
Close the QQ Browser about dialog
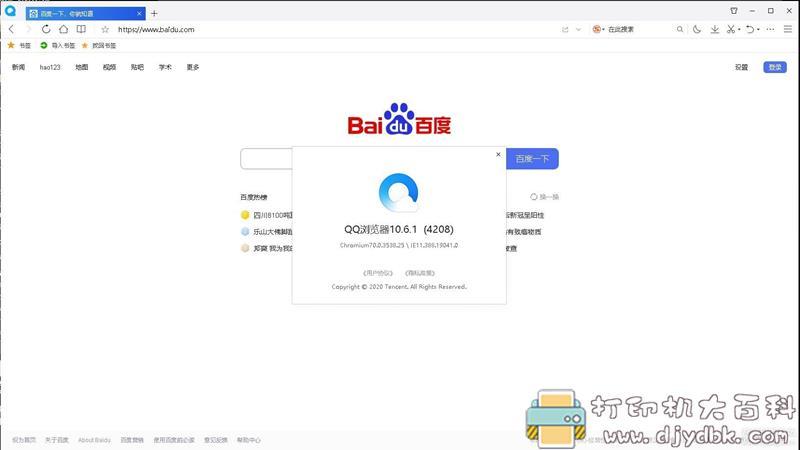tap(498, 155)
